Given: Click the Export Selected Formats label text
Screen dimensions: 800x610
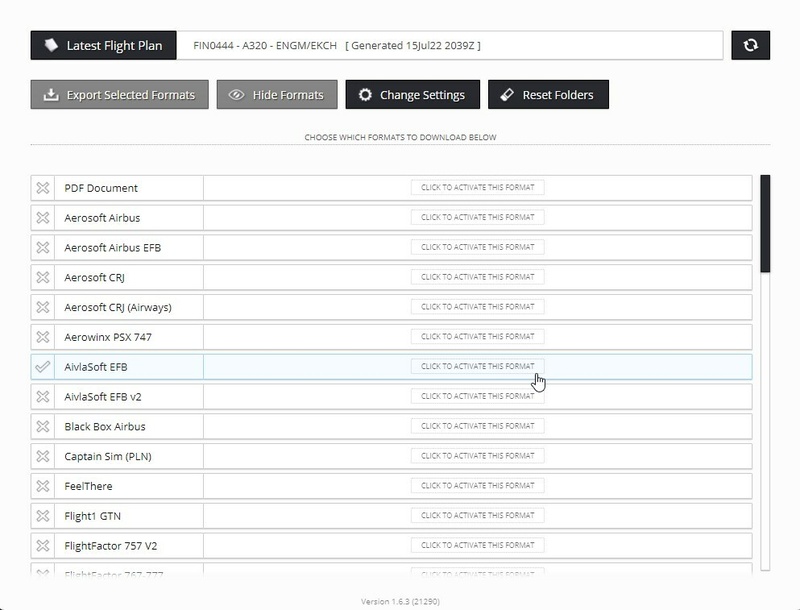Looking at the screenshot, I should tap(131, 95).
